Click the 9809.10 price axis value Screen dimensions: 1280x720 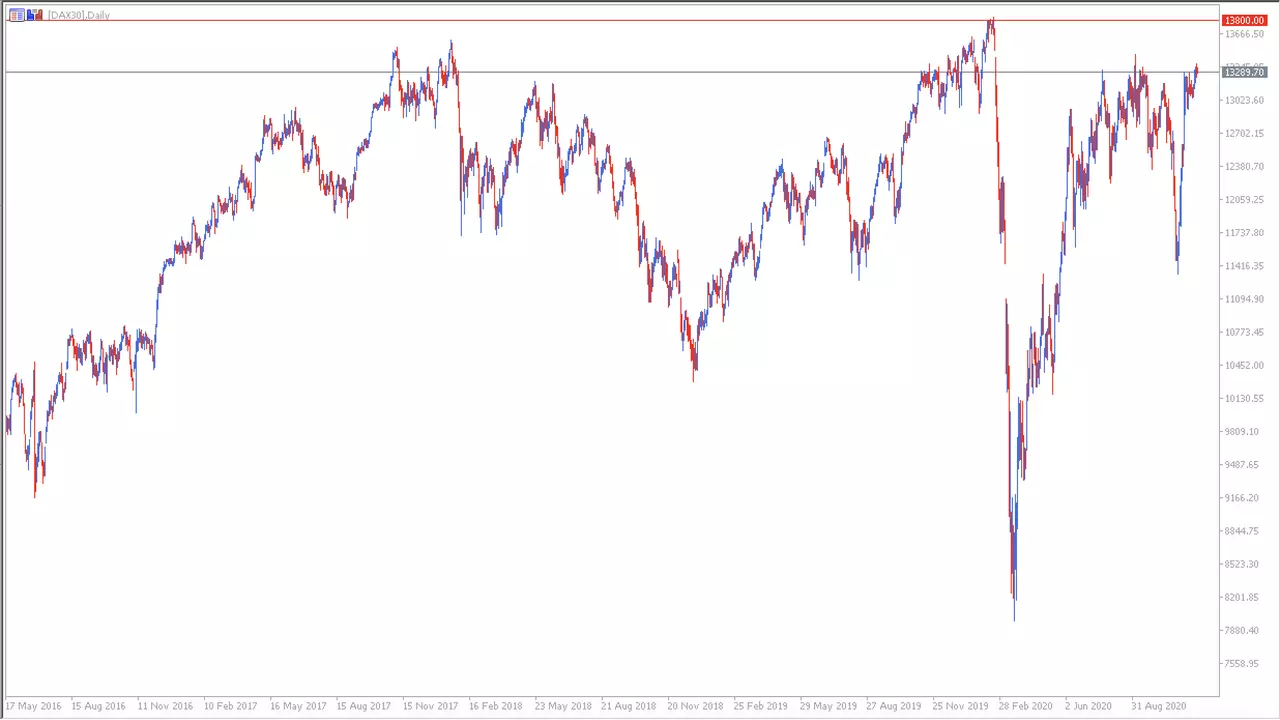click(x=1242, y=431)
